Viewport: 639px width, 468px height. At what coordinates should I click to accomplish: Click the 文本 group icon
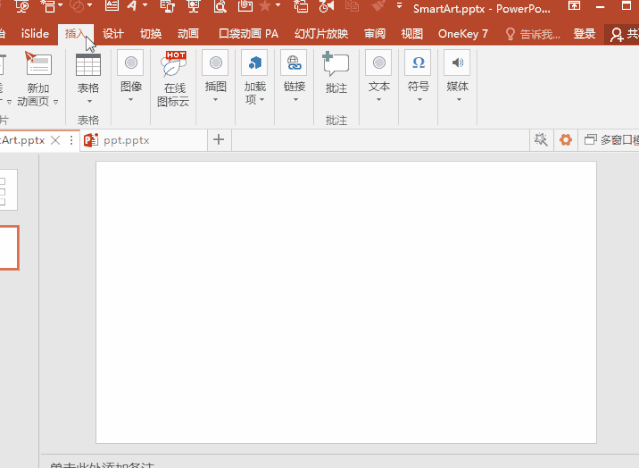click(379, 63)
